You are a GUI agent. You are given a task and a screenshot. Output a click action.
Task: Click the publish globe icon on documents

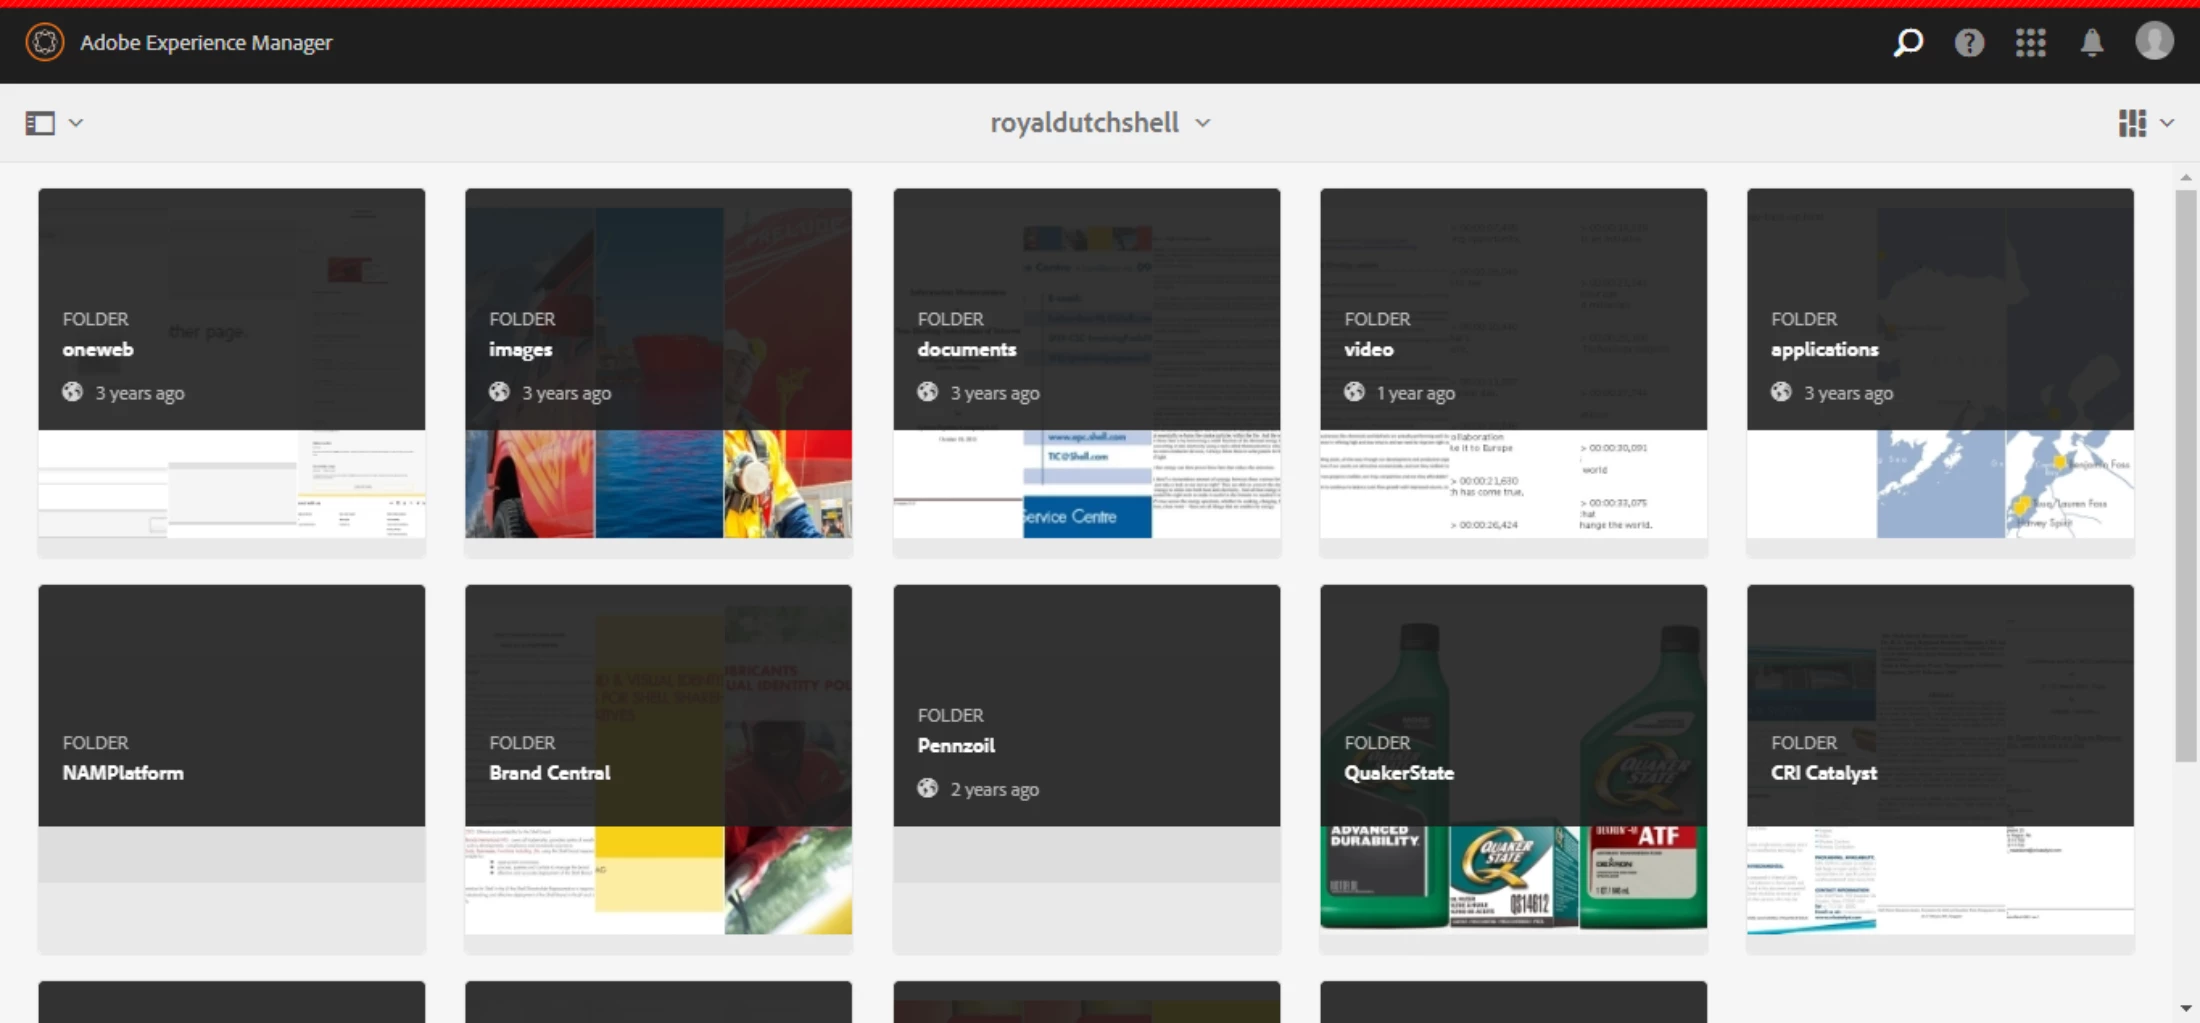928,392
